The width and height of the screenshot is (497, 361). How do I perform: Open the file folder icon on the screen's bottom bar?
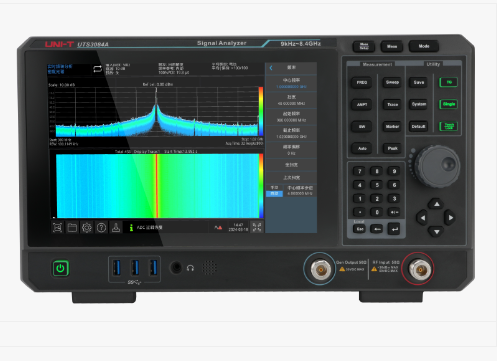click(72, 228)
